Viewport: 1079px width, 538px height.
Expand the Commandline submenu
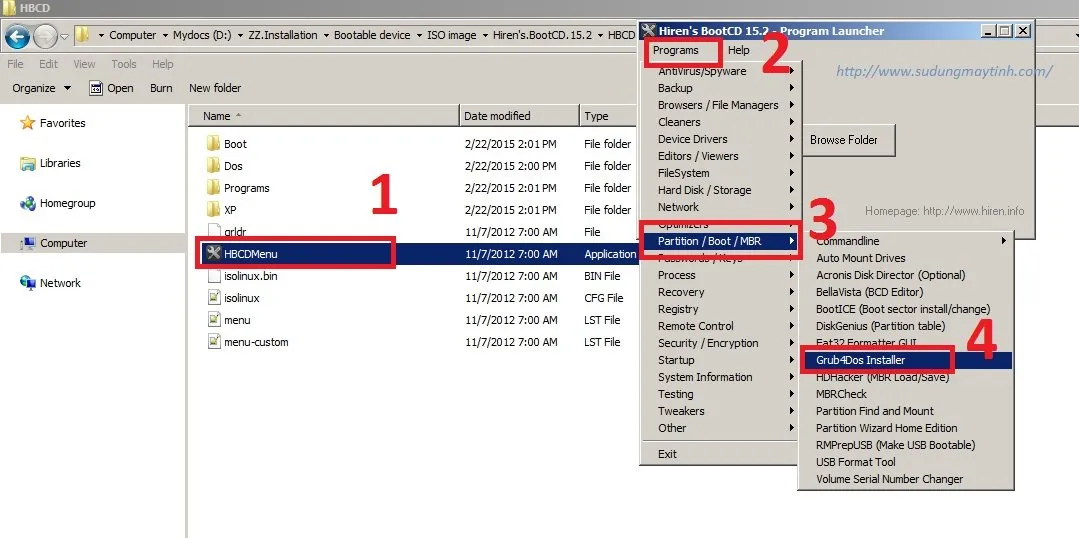point(906,241)
